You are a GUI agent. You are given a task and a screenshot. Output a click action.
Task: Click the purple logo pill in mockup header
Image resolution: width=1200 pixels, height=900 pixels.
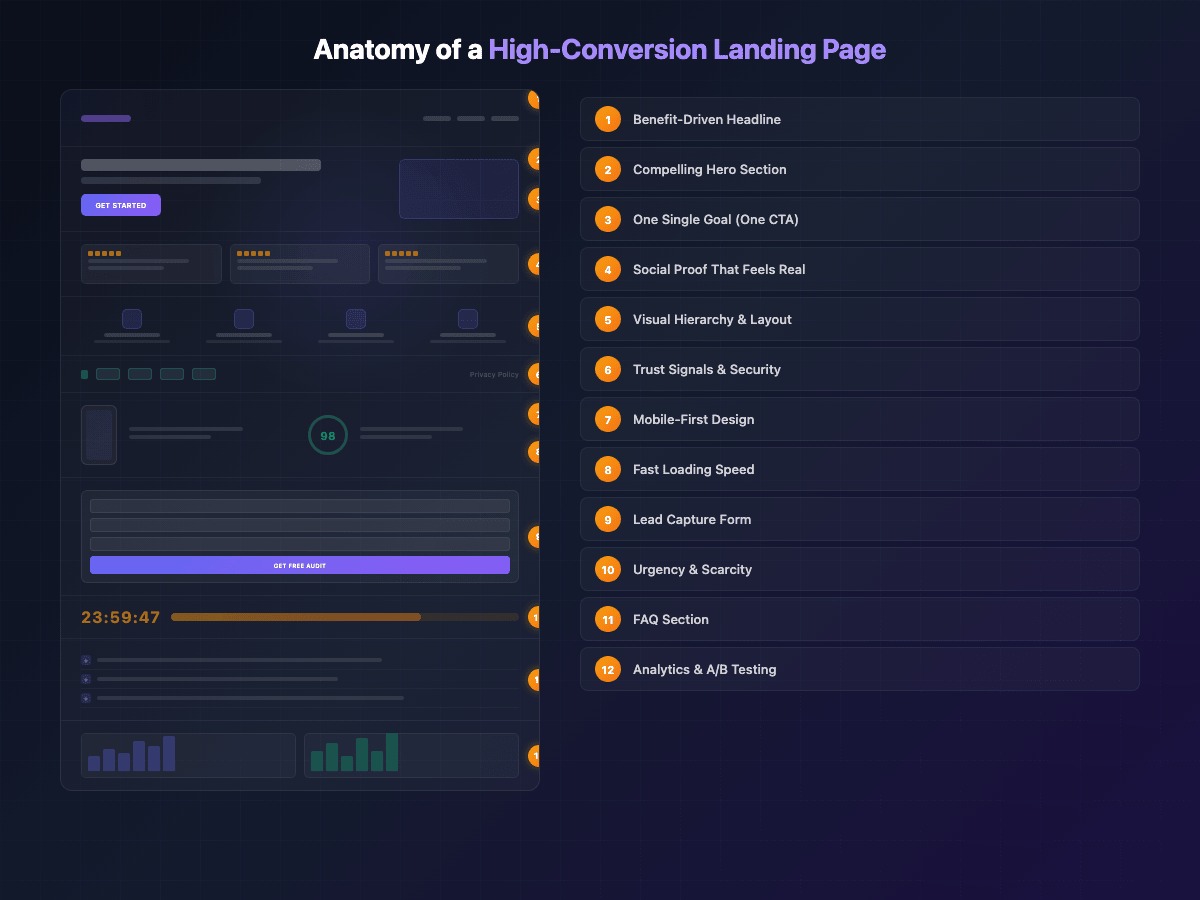point(105,118)
